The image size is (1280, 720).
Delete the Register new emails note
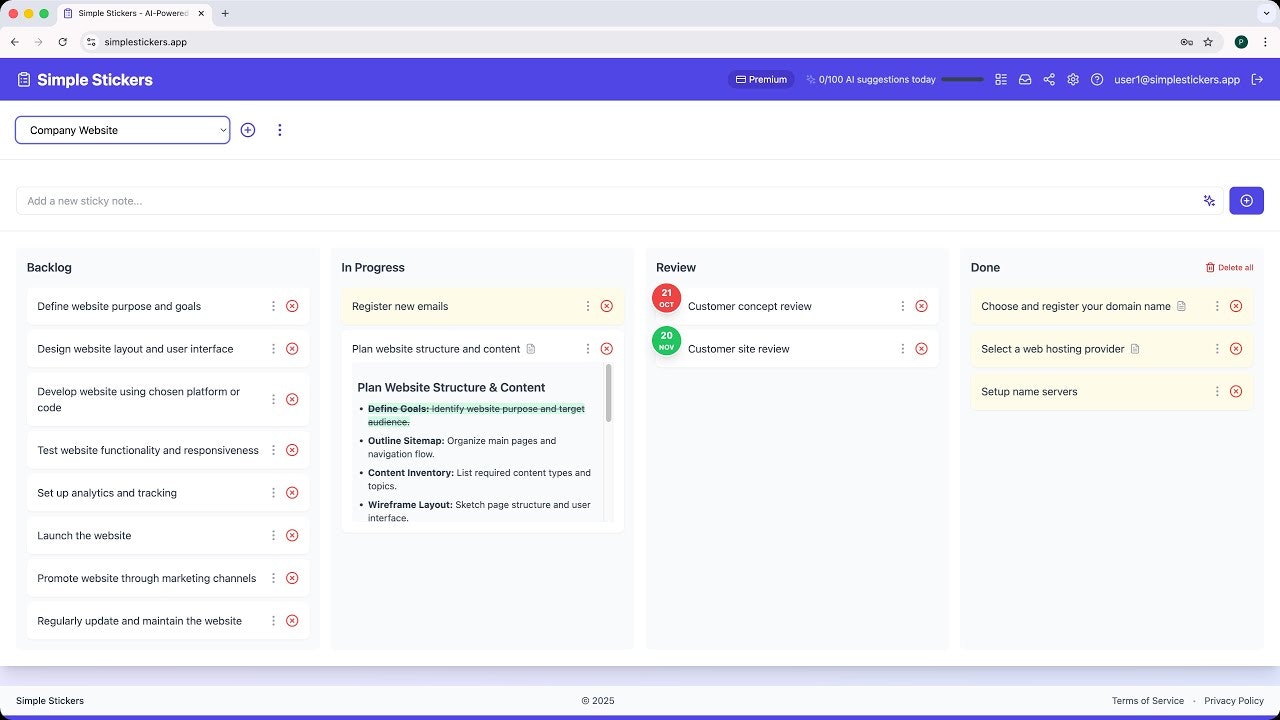pyautogui.click(x=607, y=306)
